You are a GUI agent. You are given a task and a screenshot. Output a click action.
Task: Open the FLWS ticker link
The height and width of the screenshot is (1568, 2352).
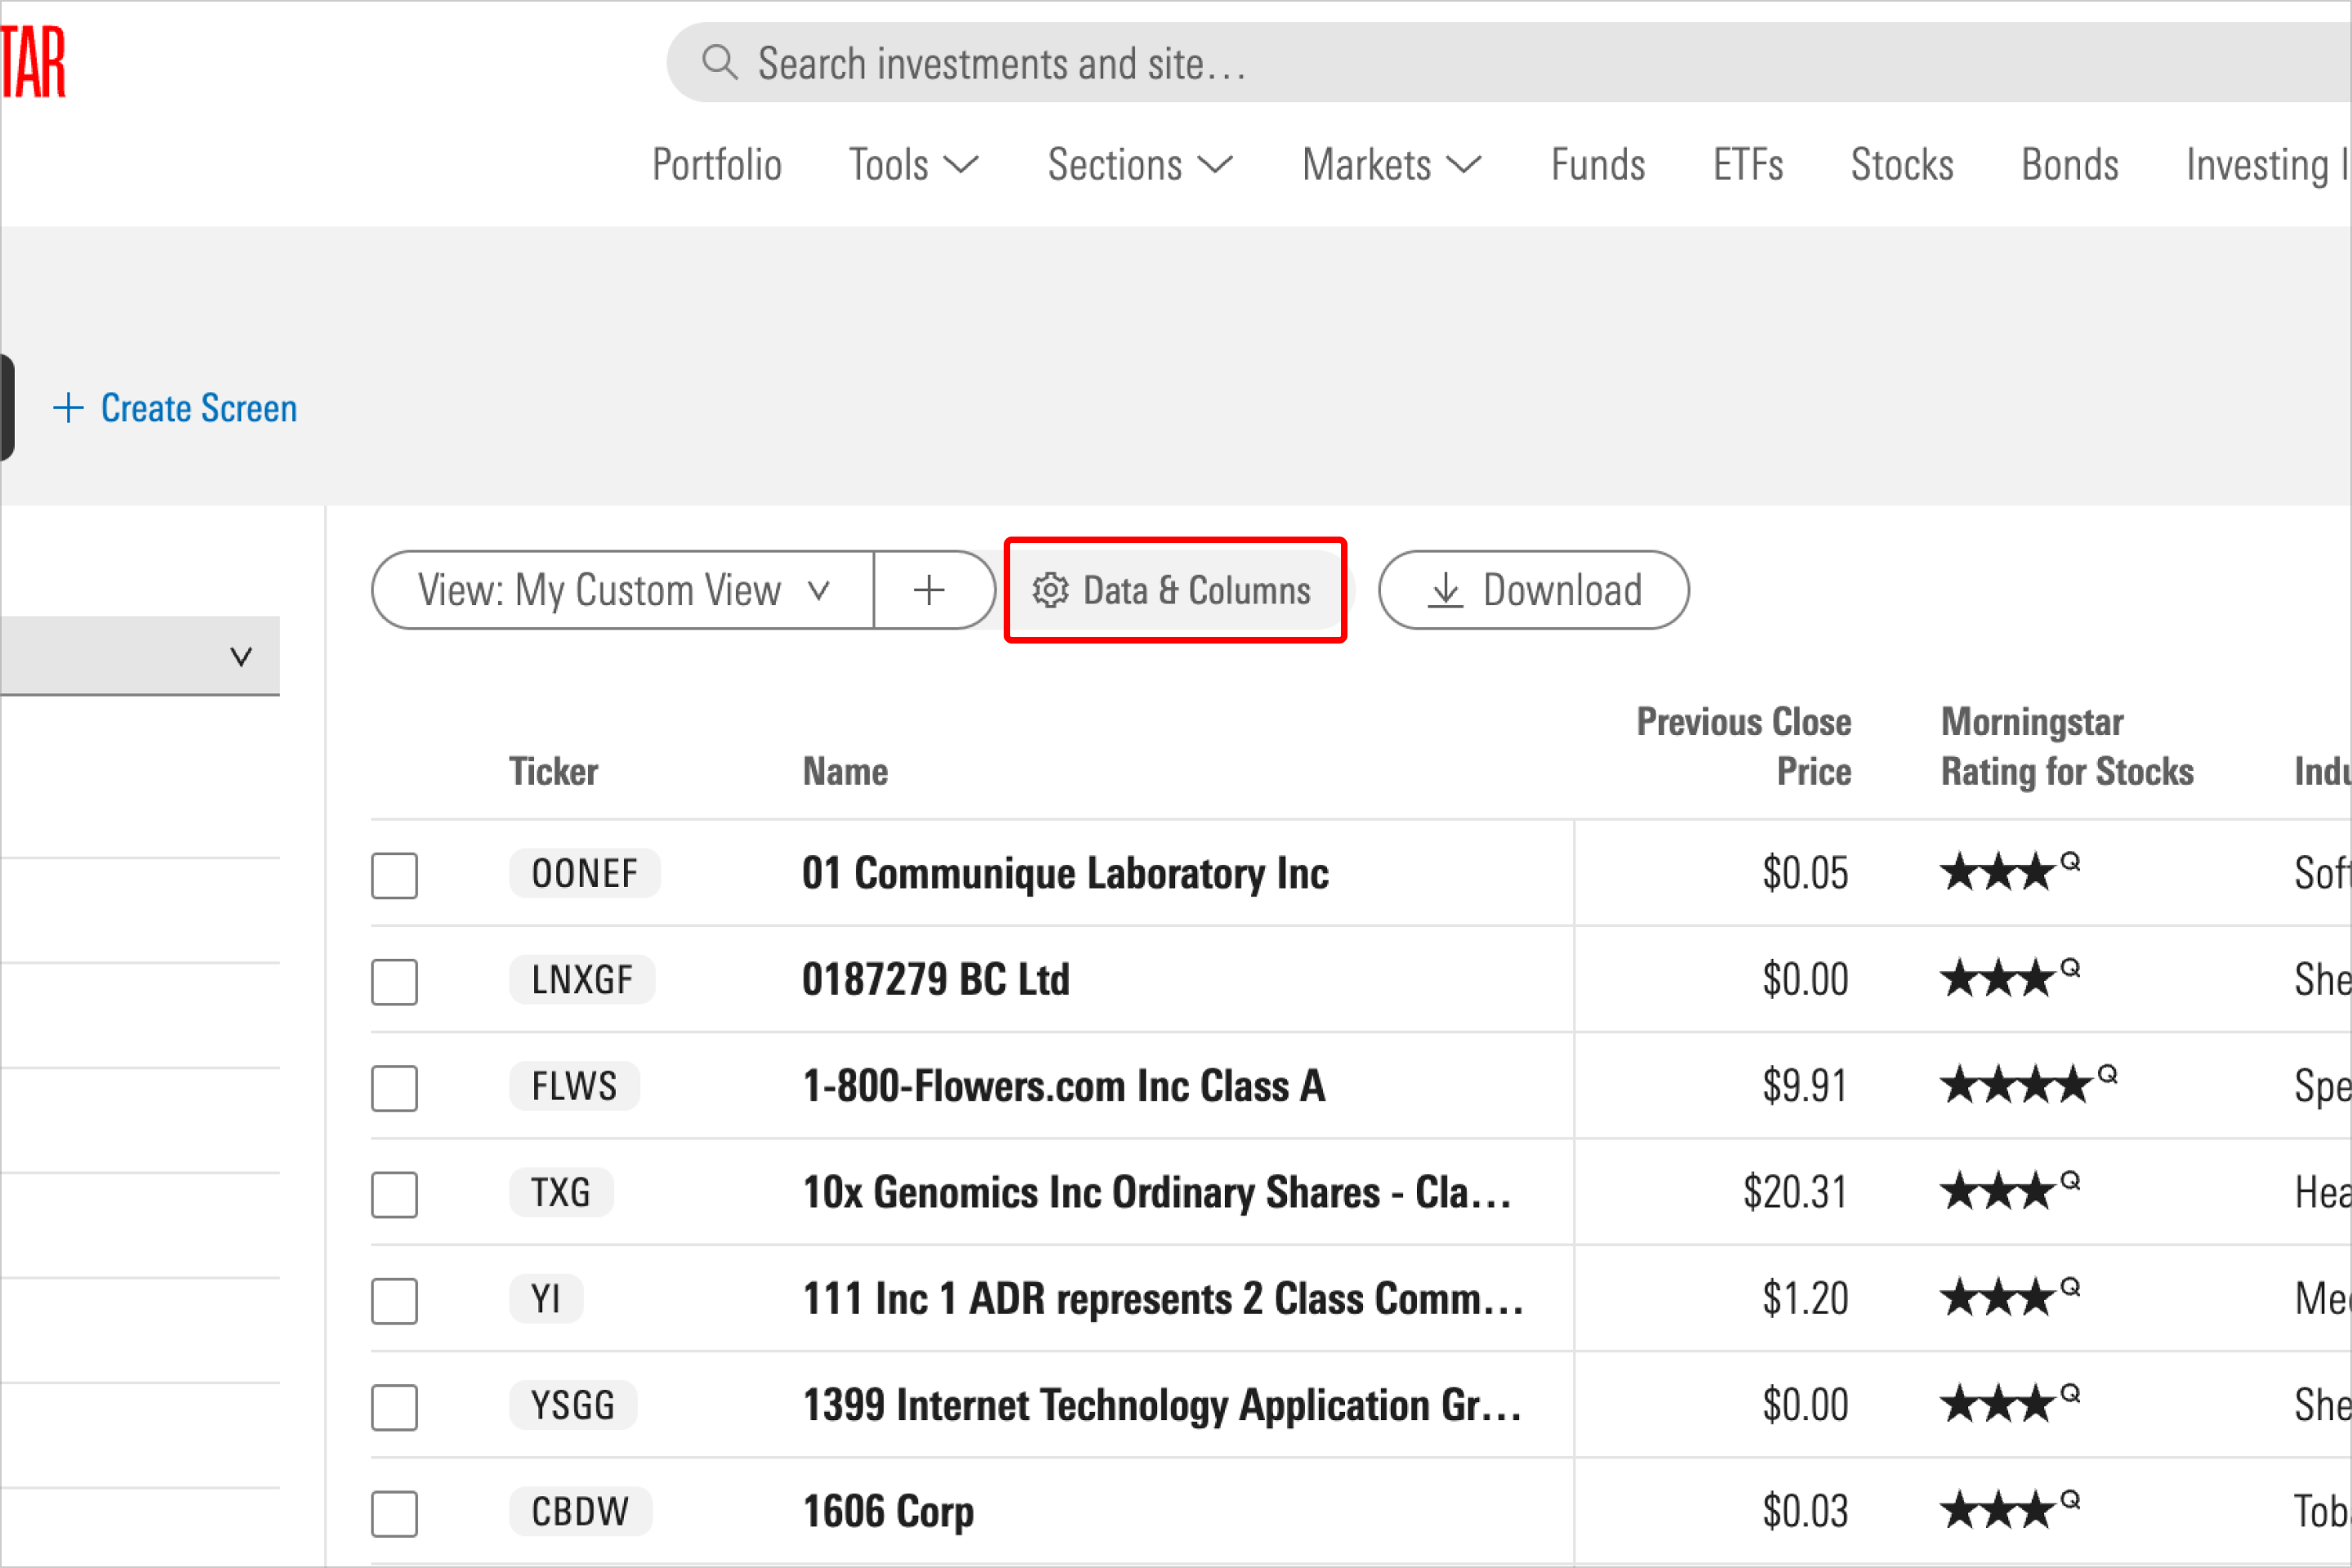(574, 1086)
